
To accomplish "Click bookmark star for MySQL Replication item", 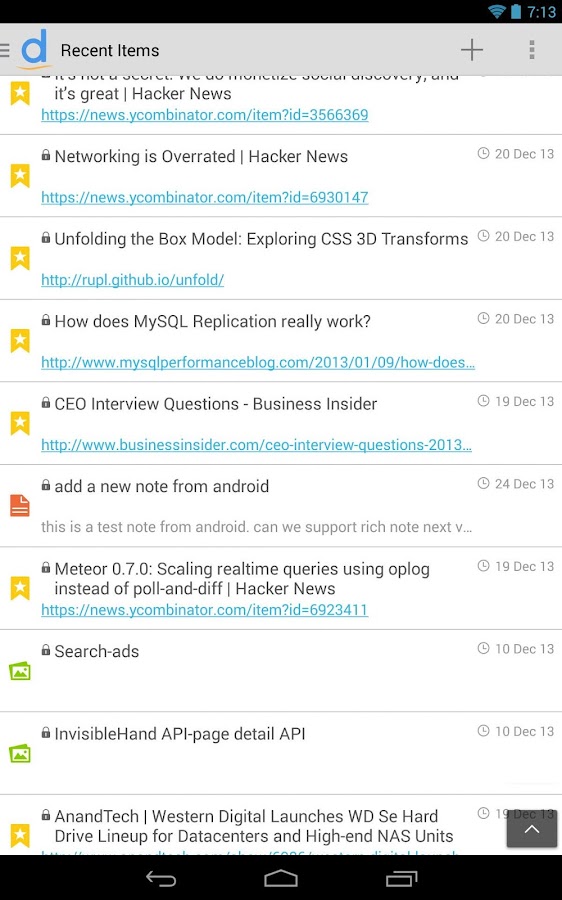I will (x=20, y=340).
